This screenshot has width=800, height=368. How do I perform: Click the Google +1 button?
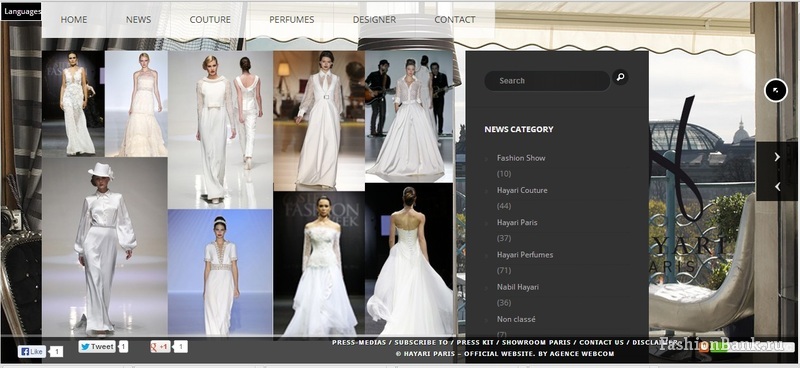160,347
